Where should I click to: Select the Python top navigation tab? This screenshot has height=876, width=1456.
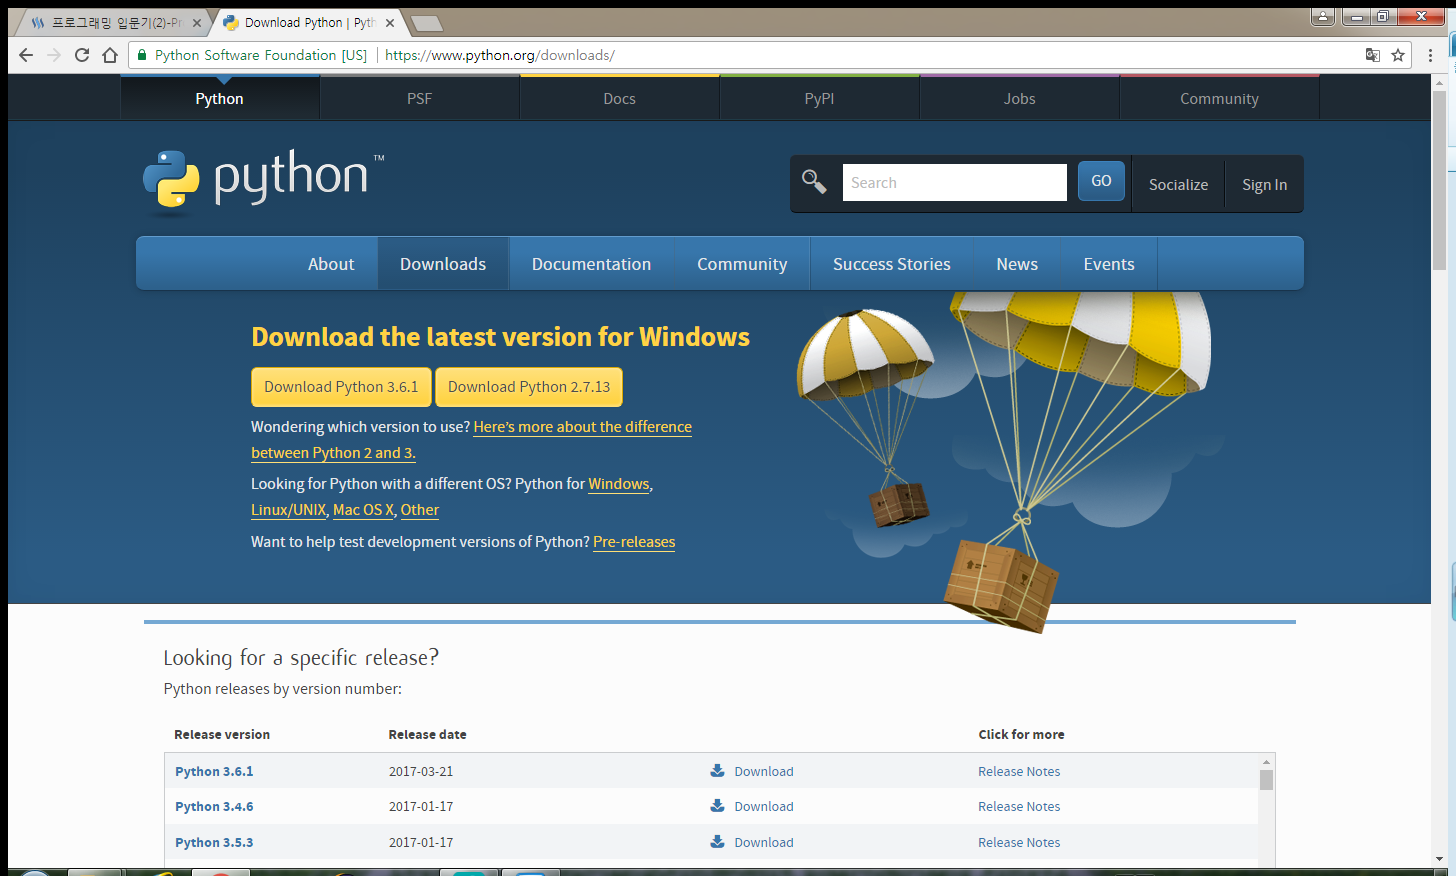pyautogui.click(x=220, y=98)
